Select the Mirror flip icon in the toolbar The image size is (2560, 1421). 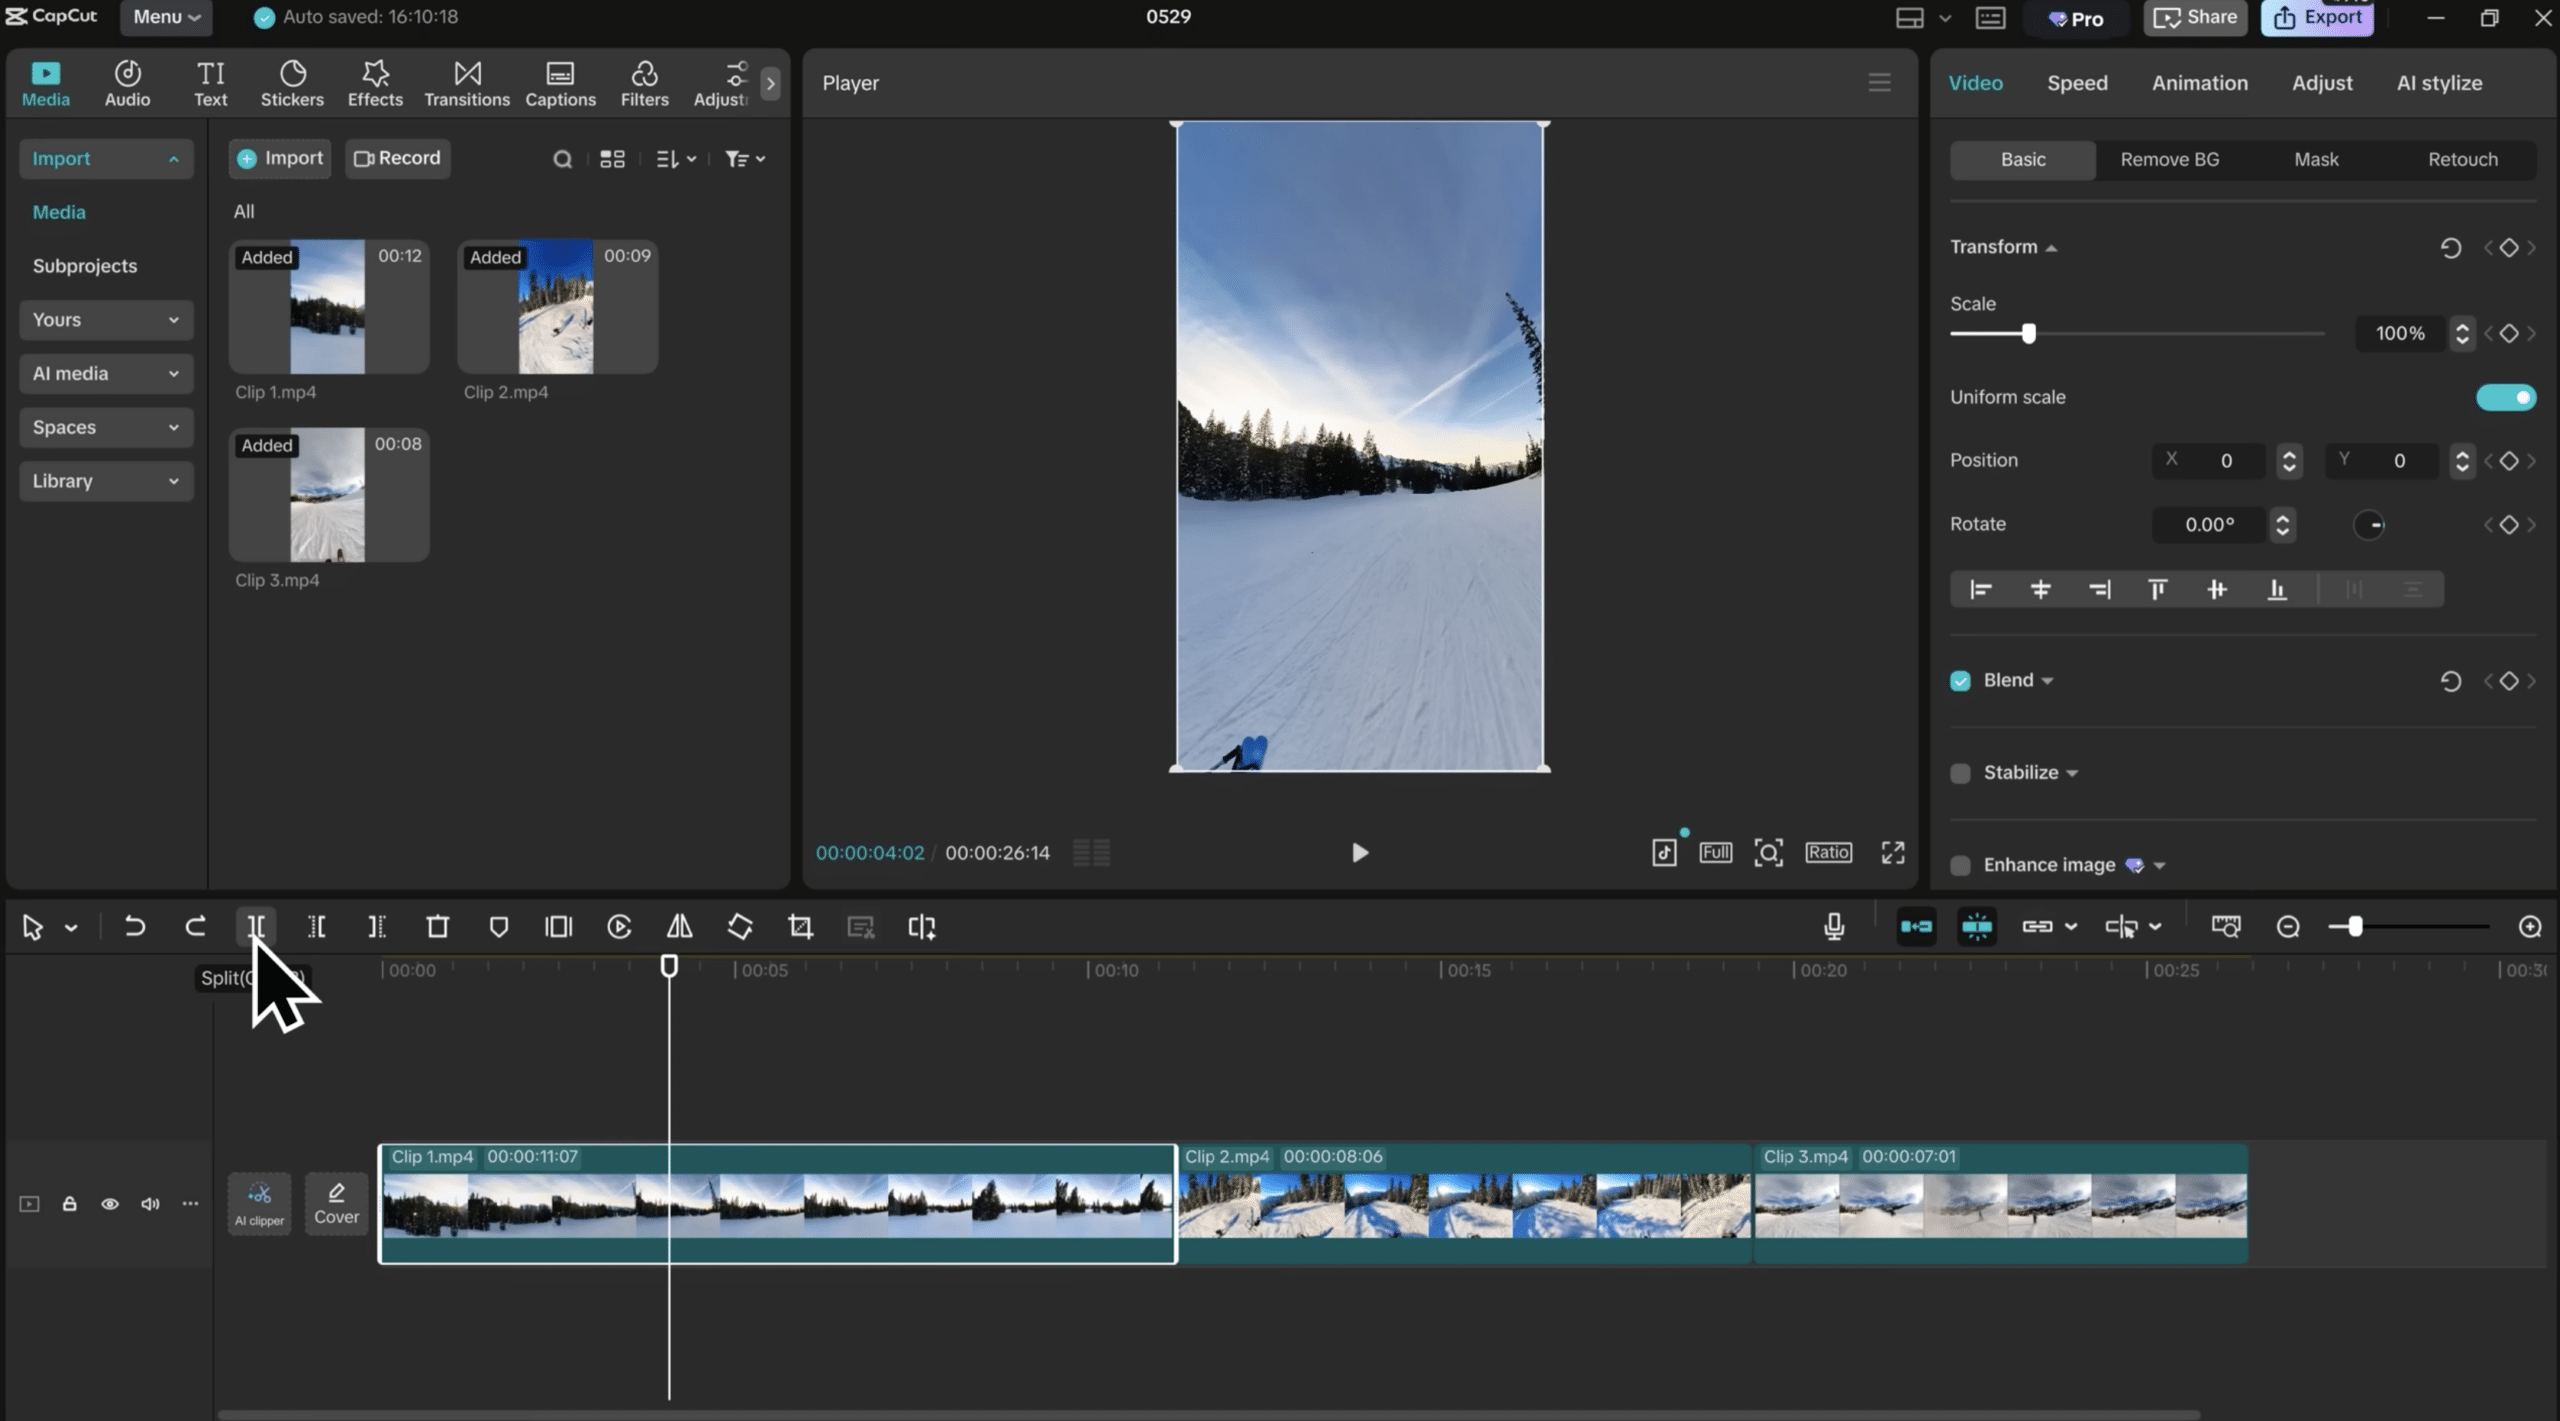(679, 926)
